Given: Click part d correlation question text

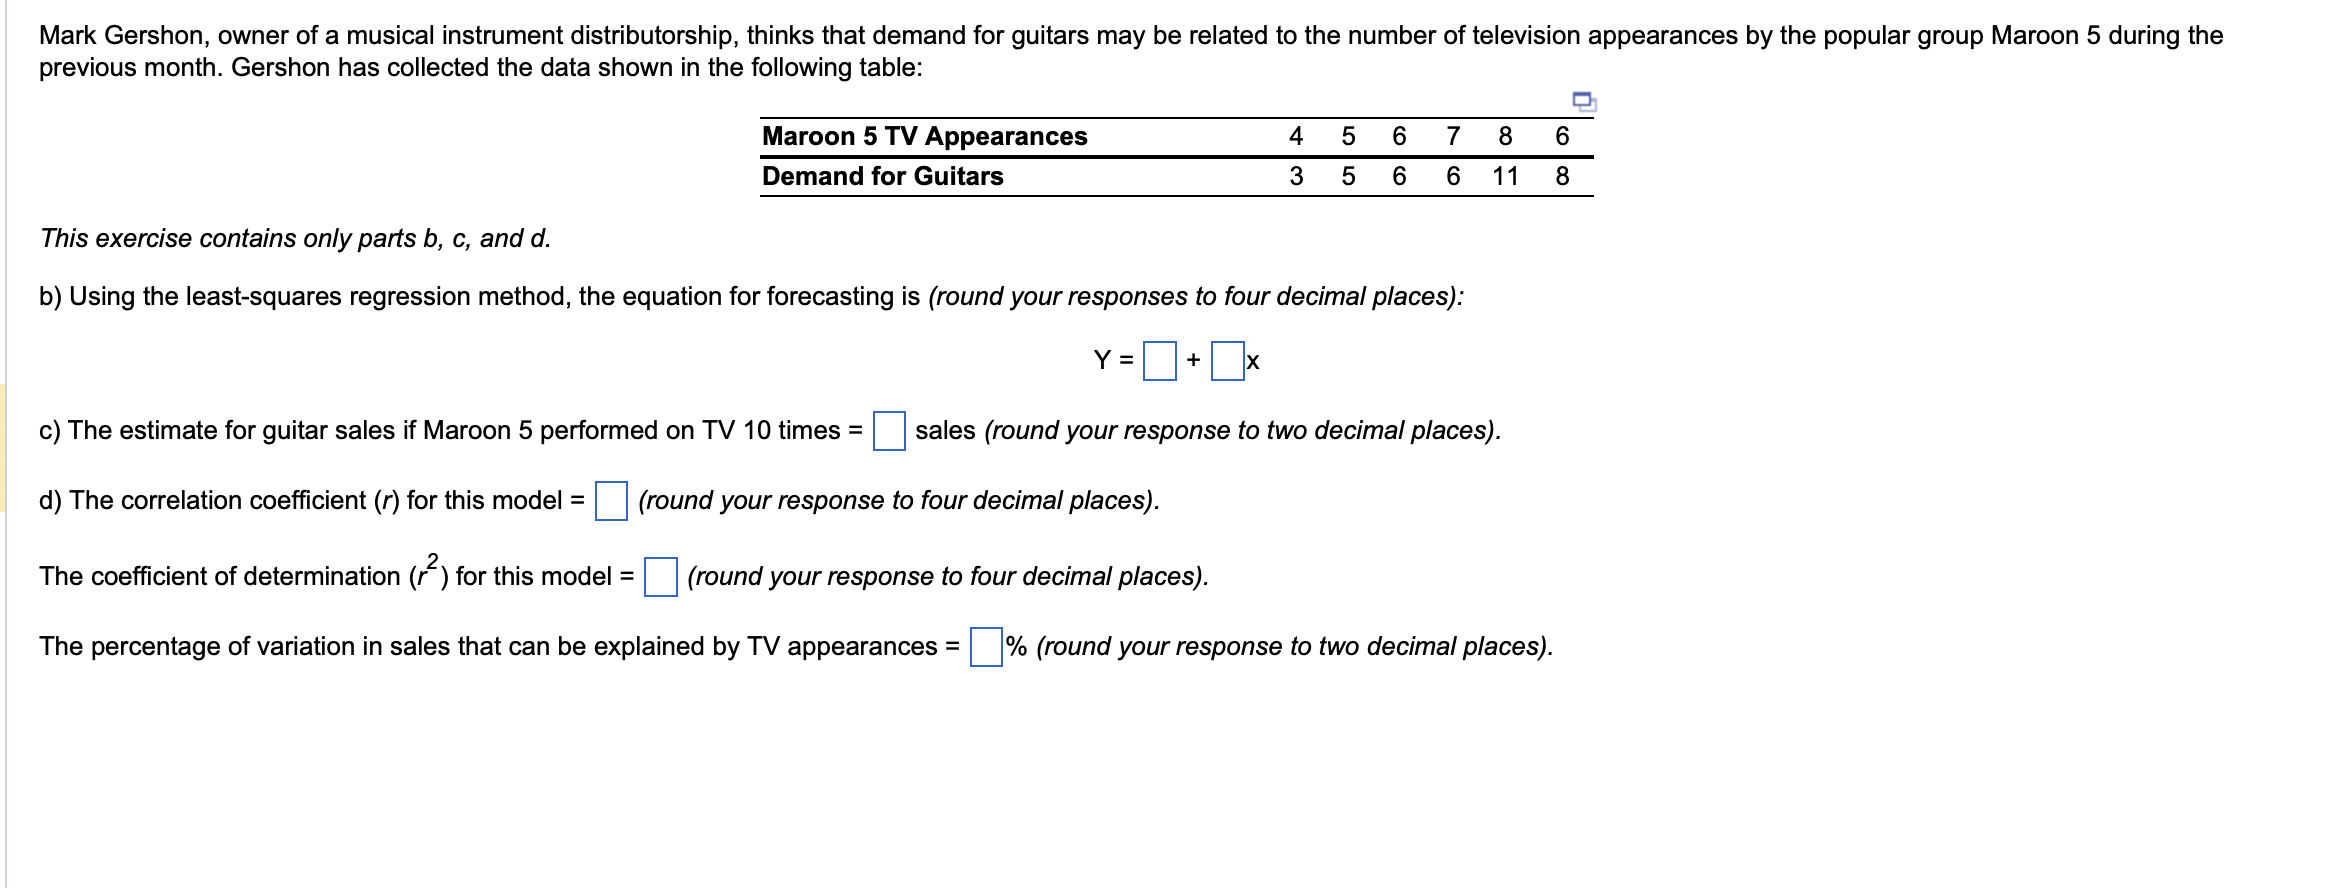Looking at the screenshot, I should click(310, 501).
